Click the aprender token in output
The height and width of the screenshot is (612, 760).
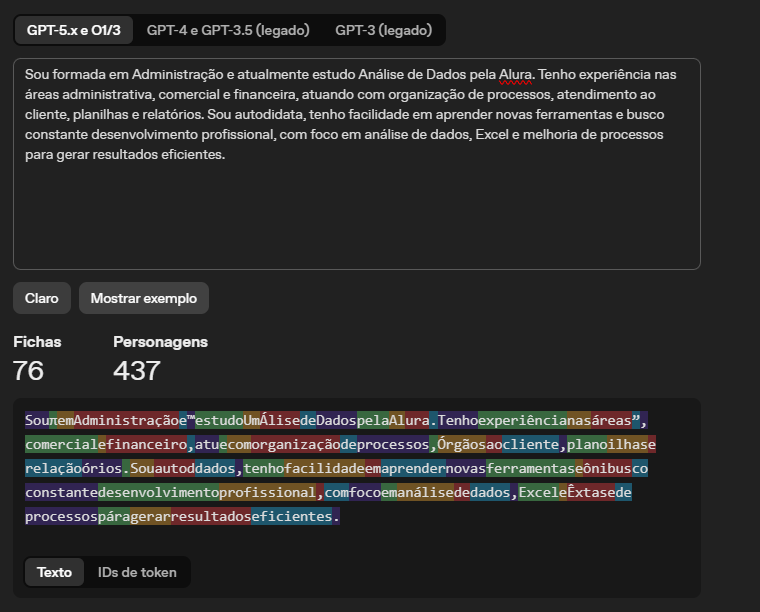(413, 469)
